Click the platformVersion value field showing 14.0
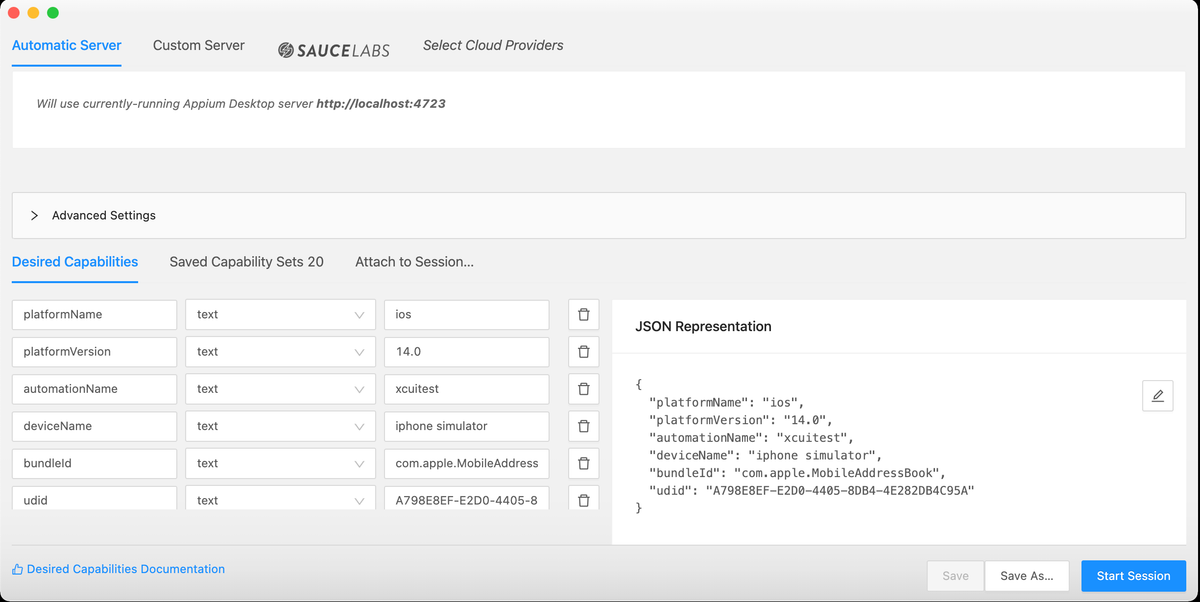 pyautogui.click(x=466, y=351)
